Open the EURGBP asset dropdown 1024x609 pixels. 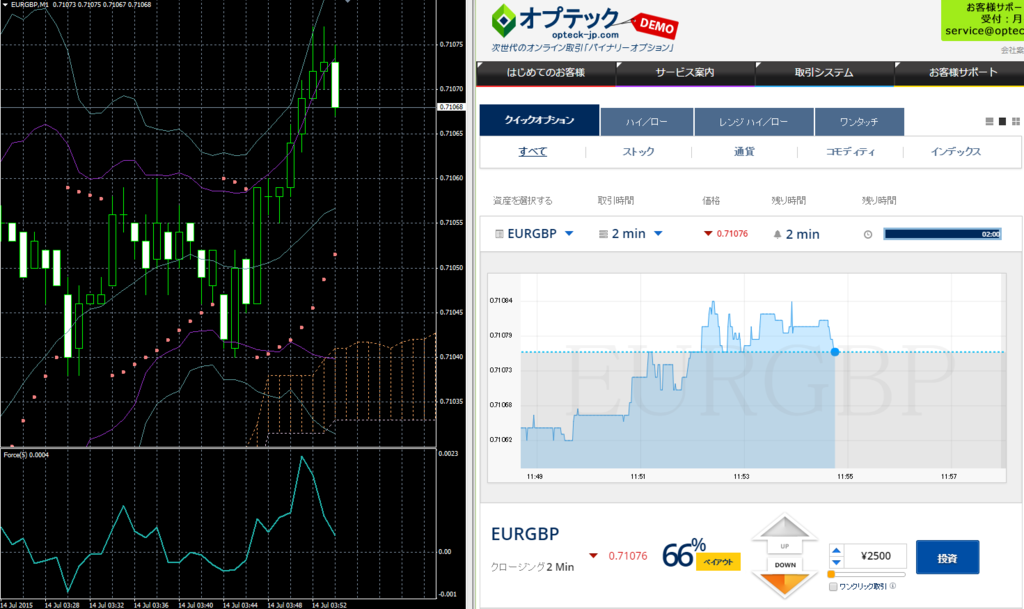569,234
